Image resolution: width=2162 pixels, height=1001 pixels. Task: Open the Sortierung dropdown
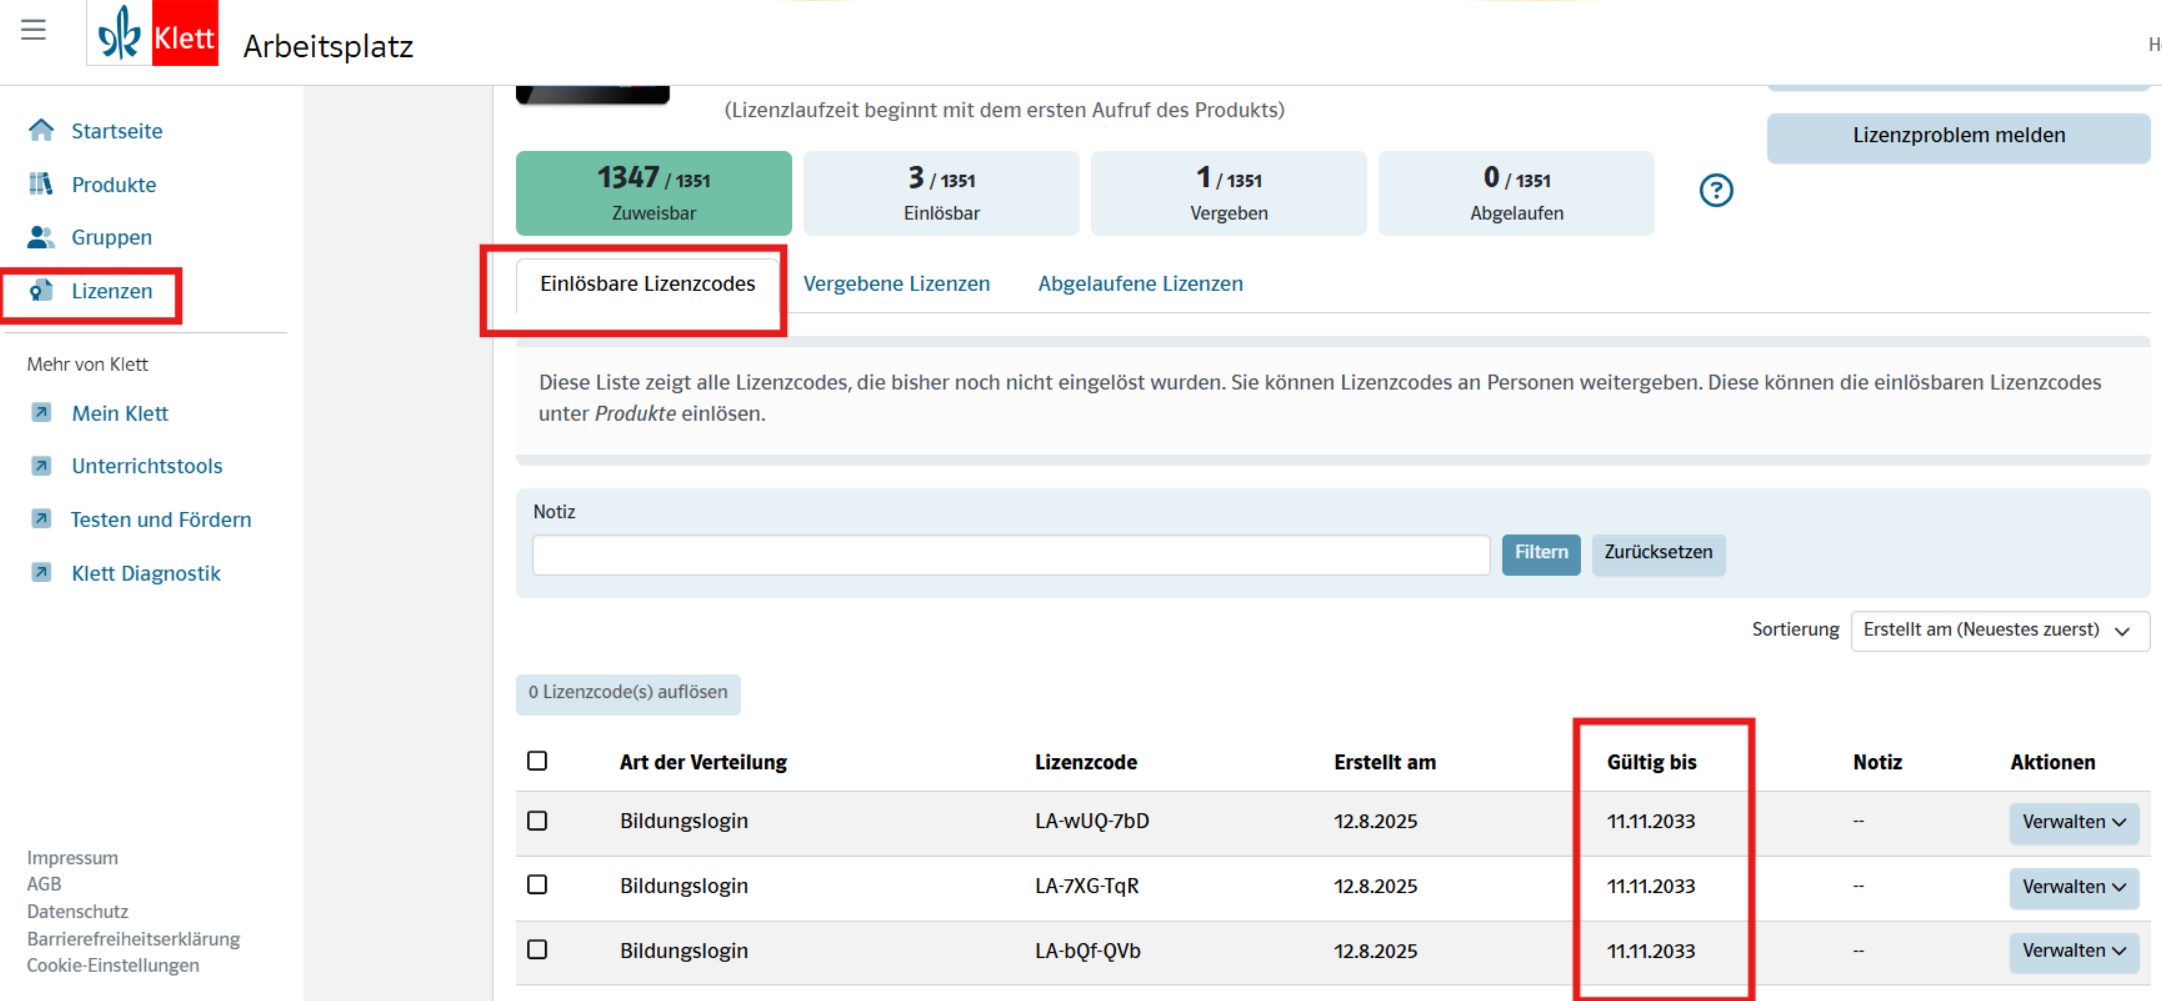pyautogui.click(x=1999, y=630)
